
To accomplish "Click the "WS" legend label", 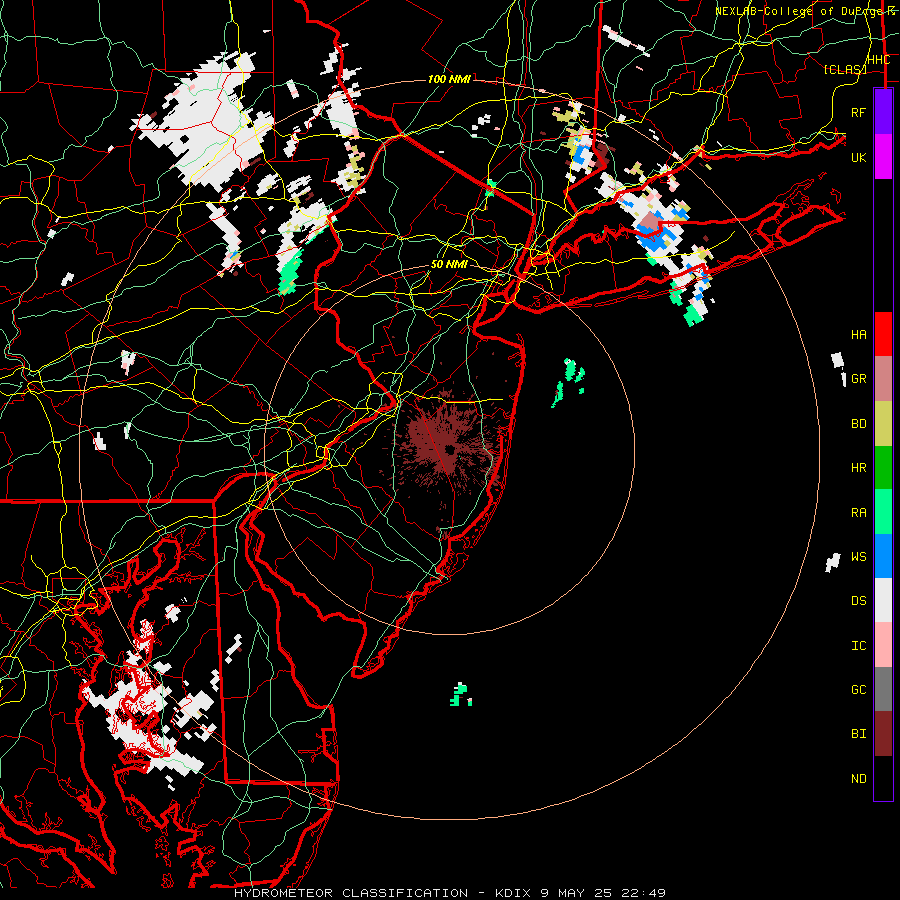I will 858,557.
